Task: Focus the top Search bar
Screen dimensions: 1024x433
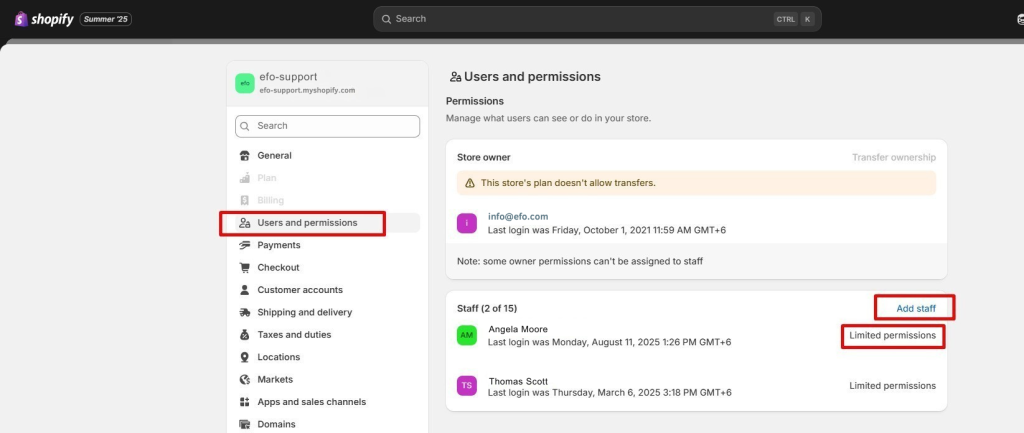Action: pyautogui.click(x=597, y=19)
